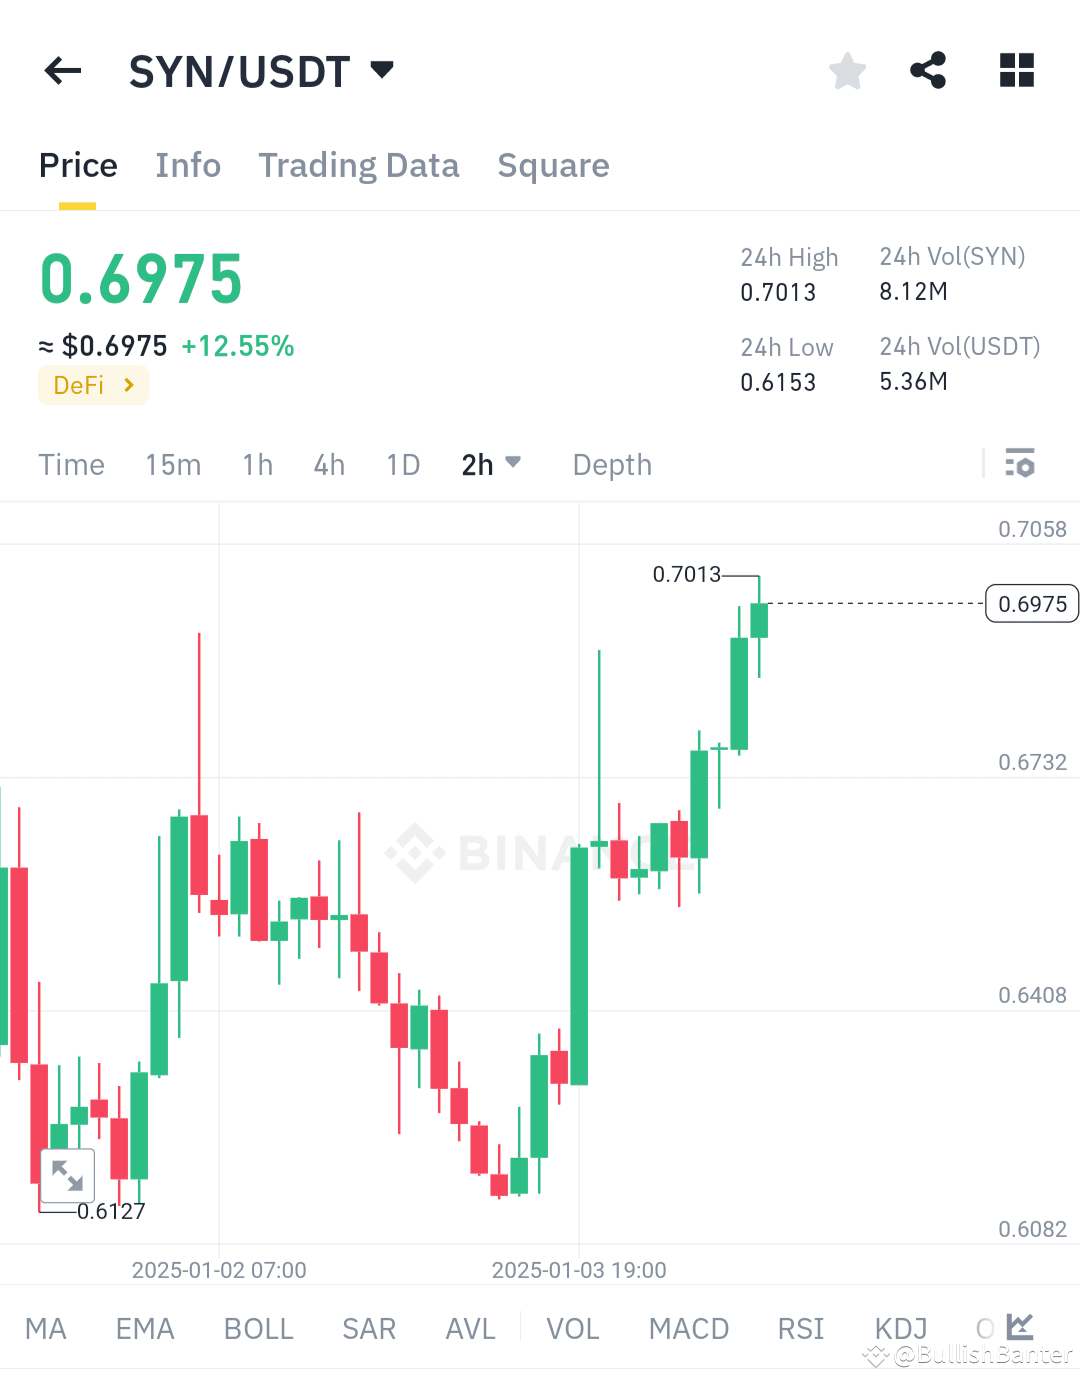
Task: Open the 2h timeframe dropdown
Action: point(491,464)
